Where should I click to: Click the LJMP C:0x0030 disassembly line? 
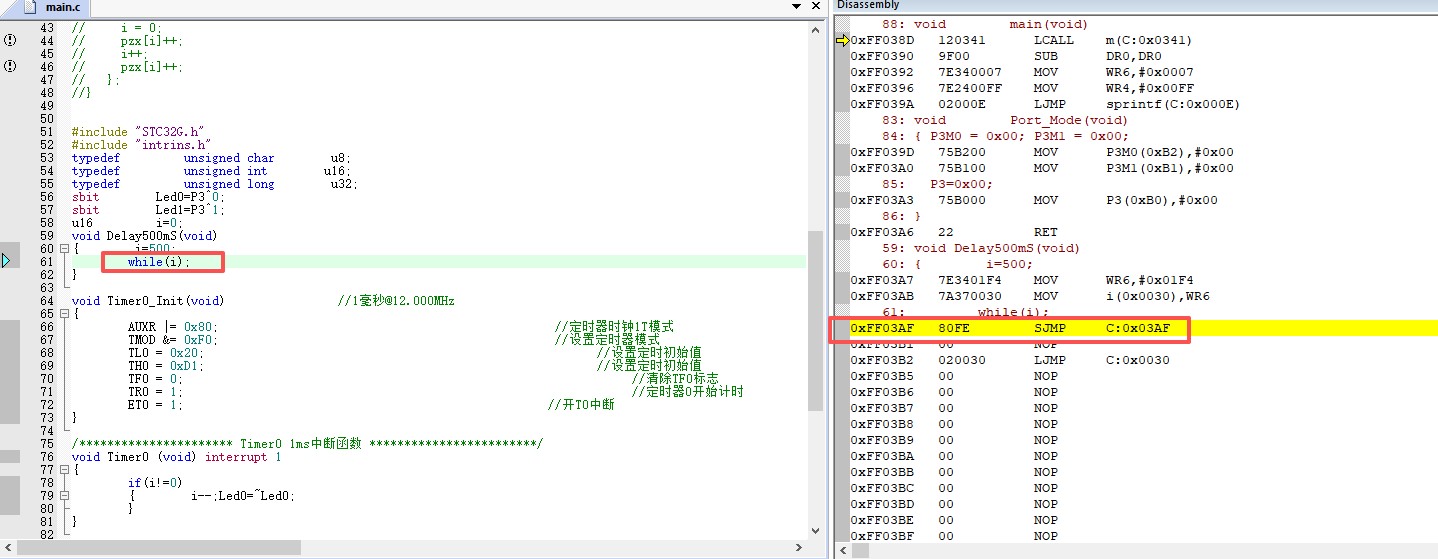point(1010,360)
